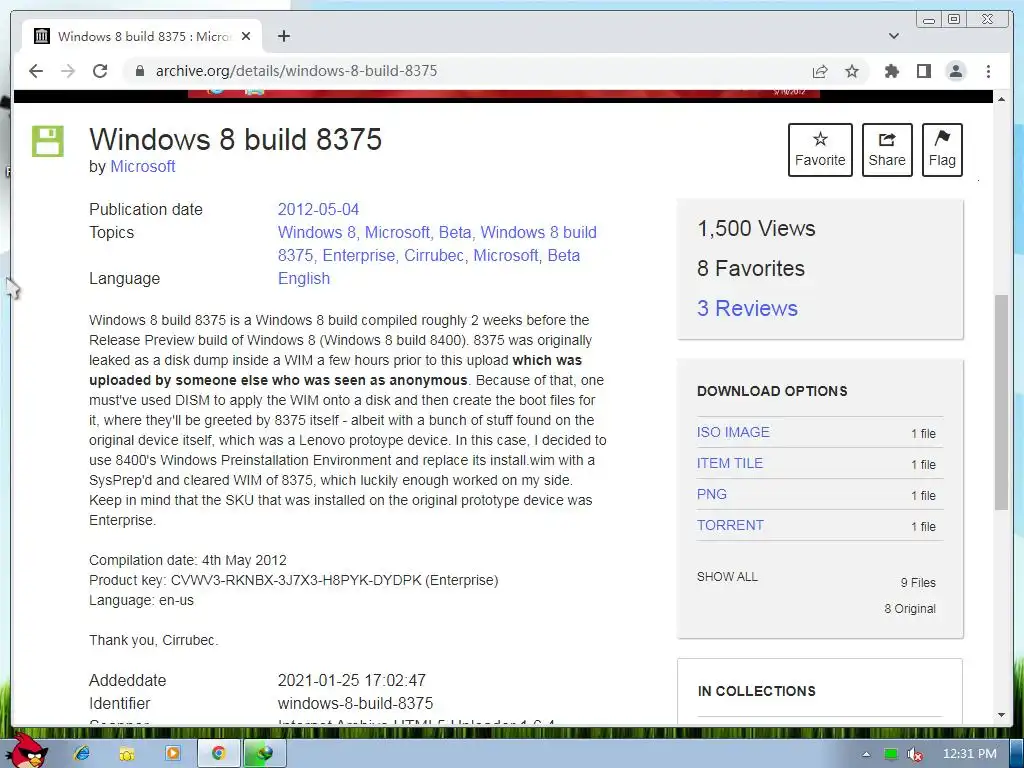Open Internet Explorer from the taskbar
This screenshot has height=768, width=1024.
point(82,754)
